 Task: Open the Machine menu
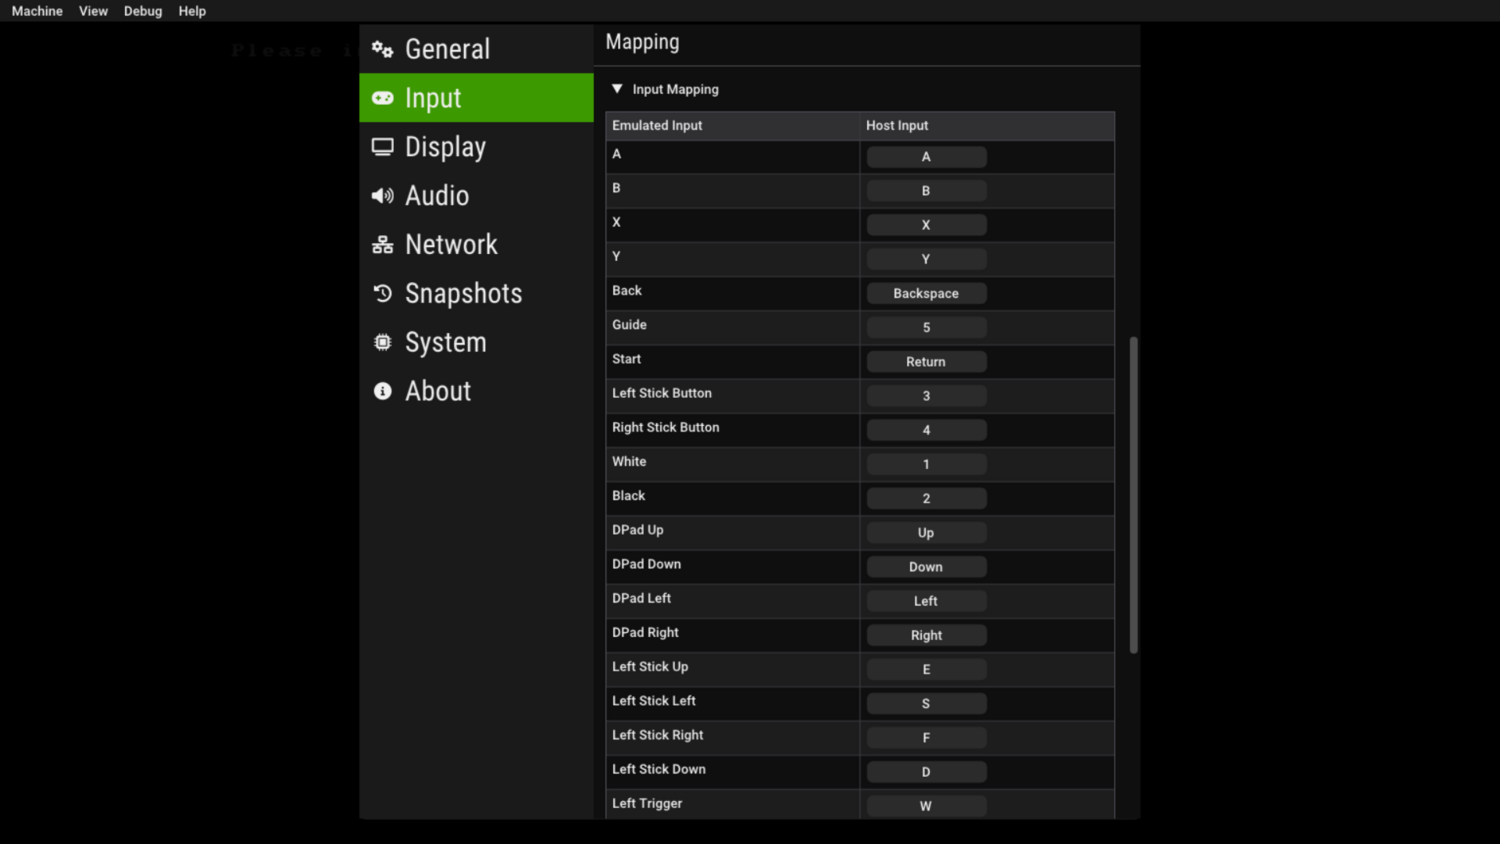(37, 11)
